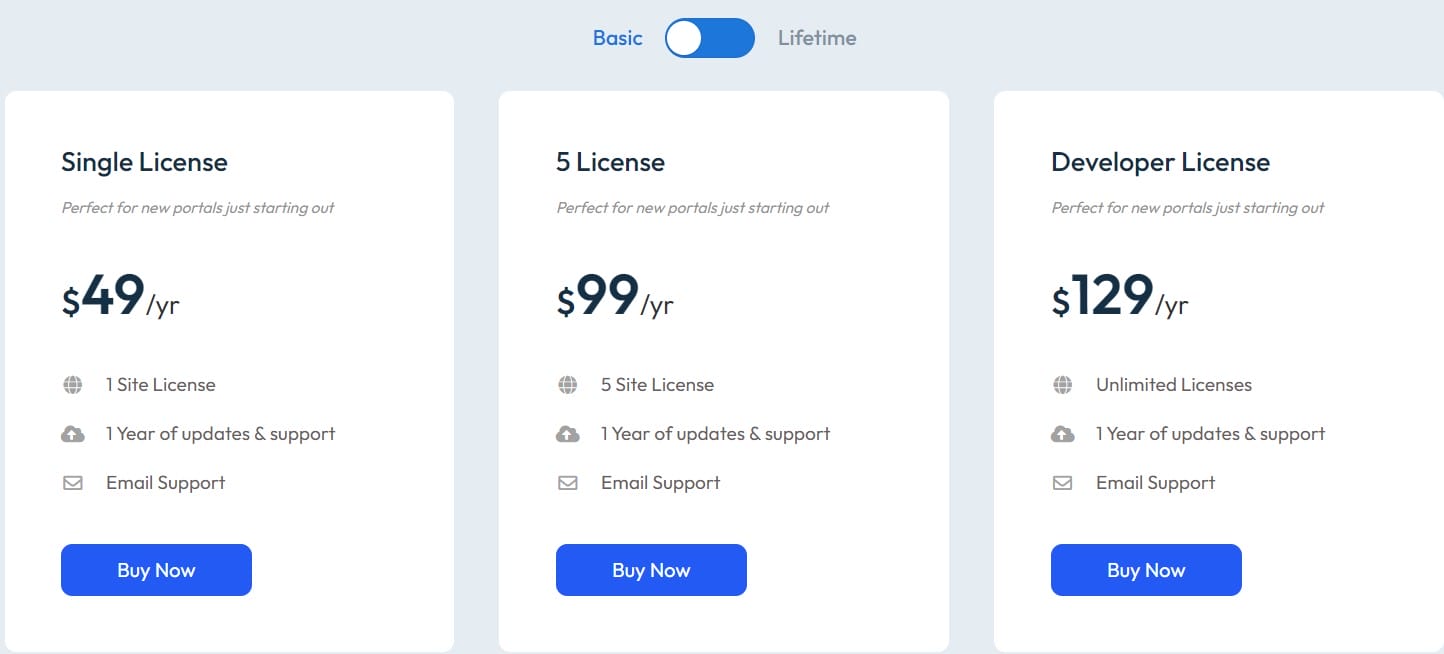1444x654 pixels.
Task: Click envelope icon in 5 License card
Action: pos(567,483)
